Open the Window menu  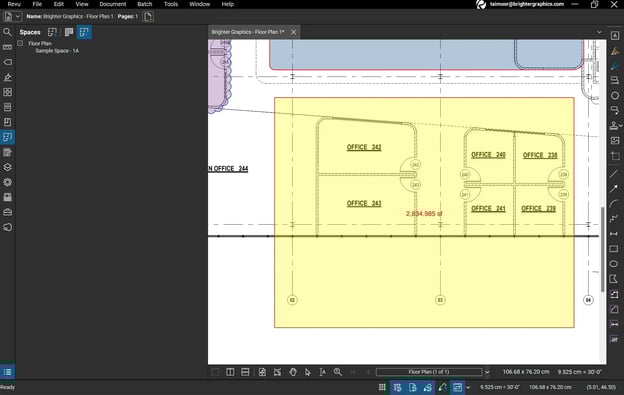199,4
